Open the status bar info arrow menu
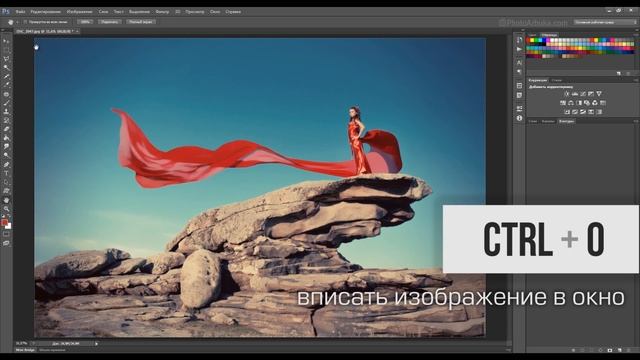The height and width of the screenshot is (360, 640). point(96,344)
